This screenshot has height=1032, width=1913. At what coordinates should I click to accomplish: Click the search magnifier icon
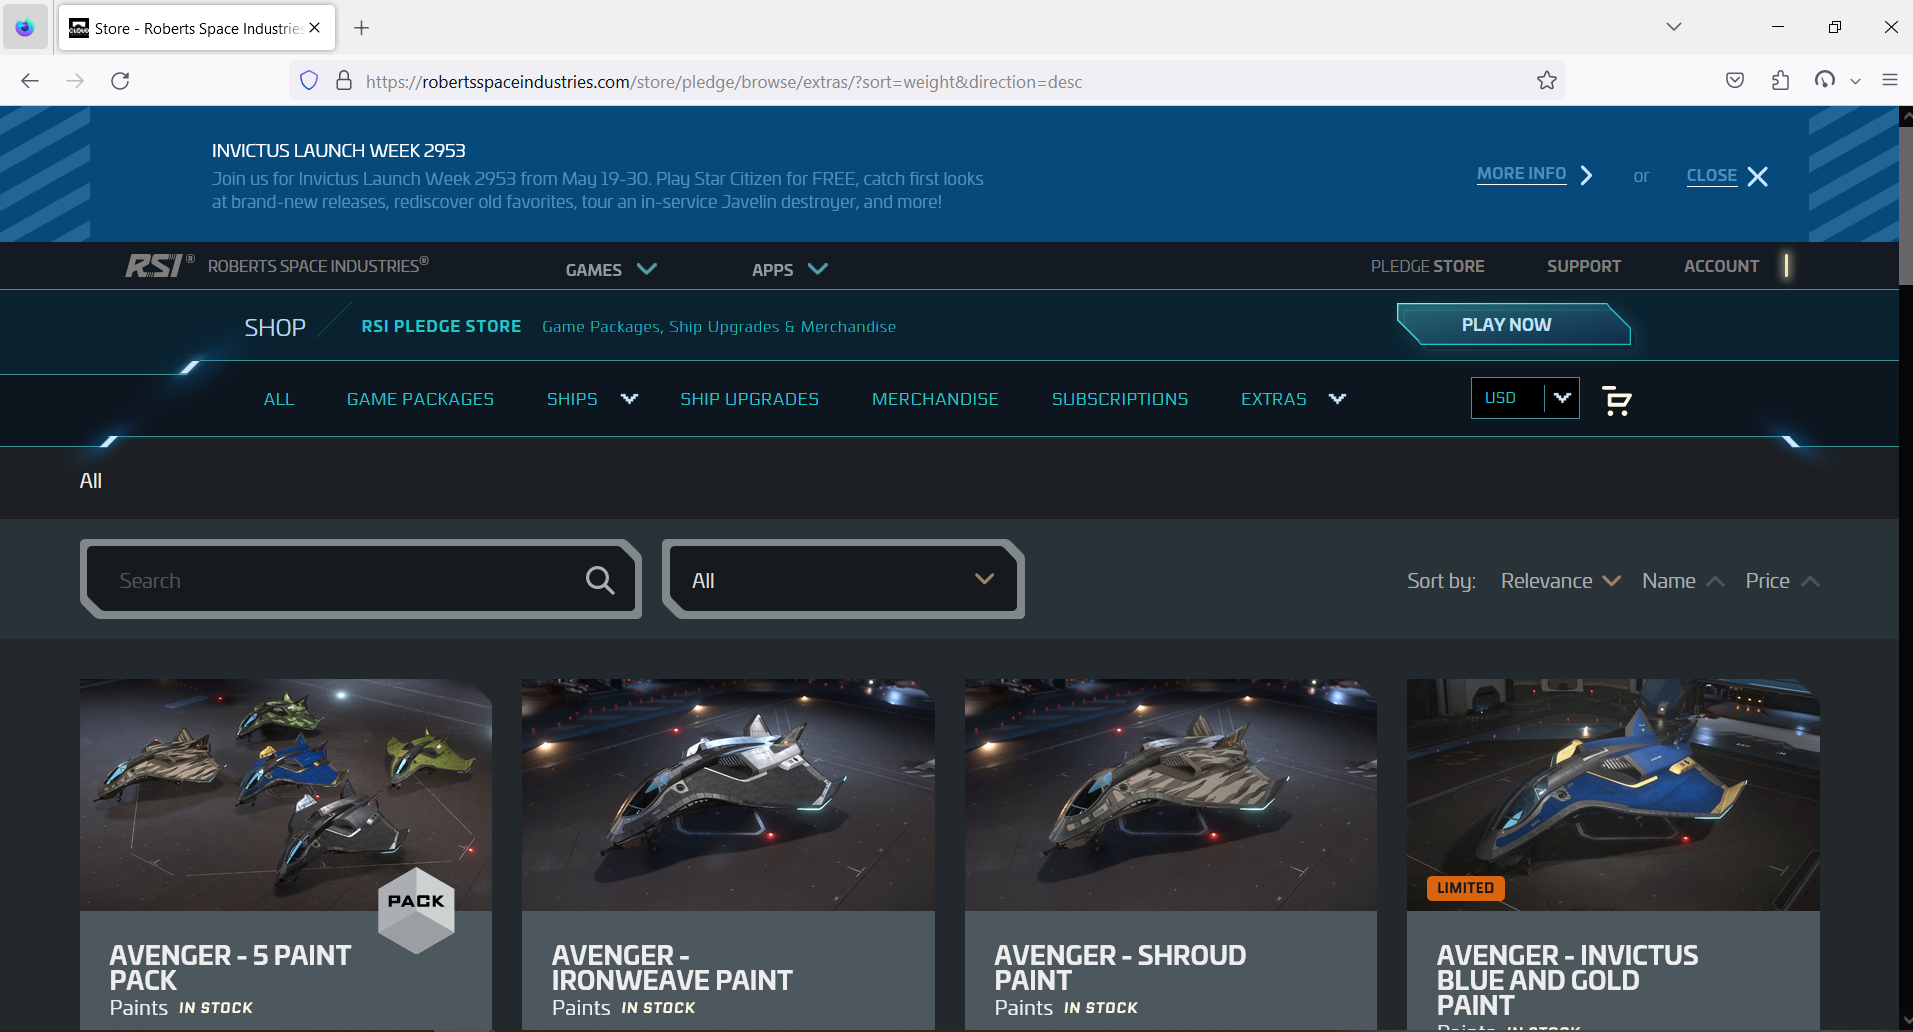tap(599, 579)
